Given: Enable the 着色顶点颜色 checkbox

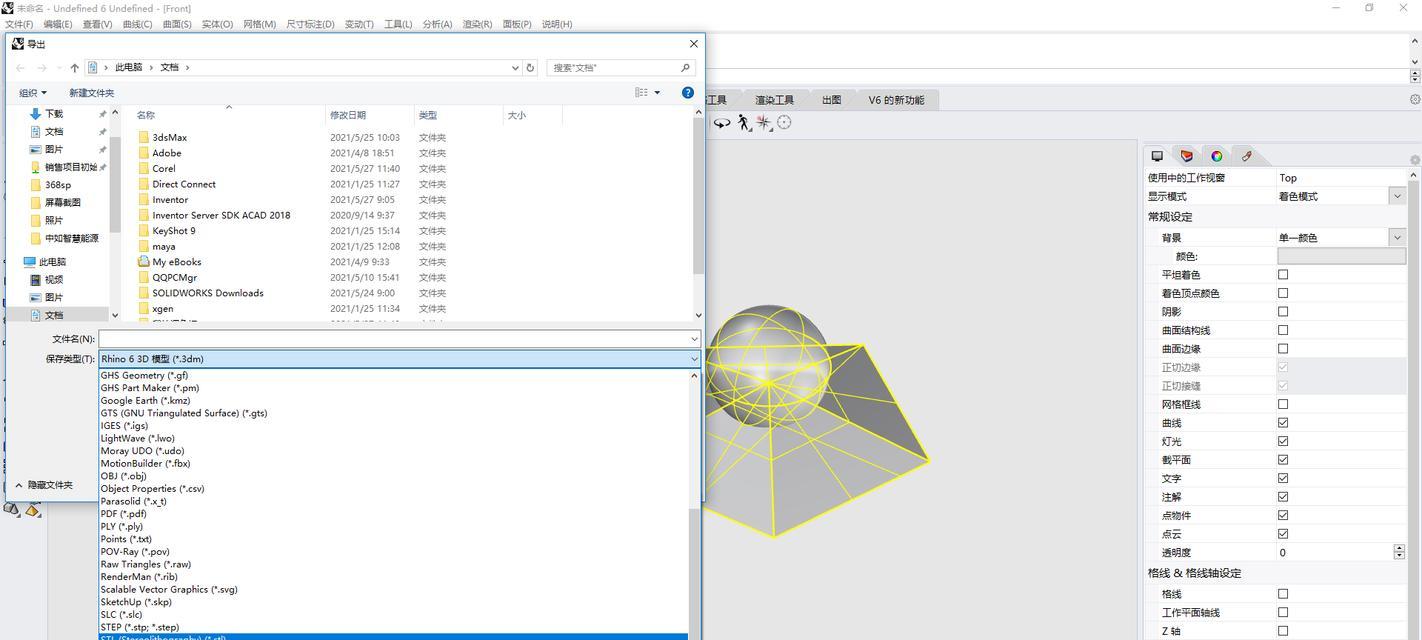Looking at the screenshot, I should pos(1283,293).
